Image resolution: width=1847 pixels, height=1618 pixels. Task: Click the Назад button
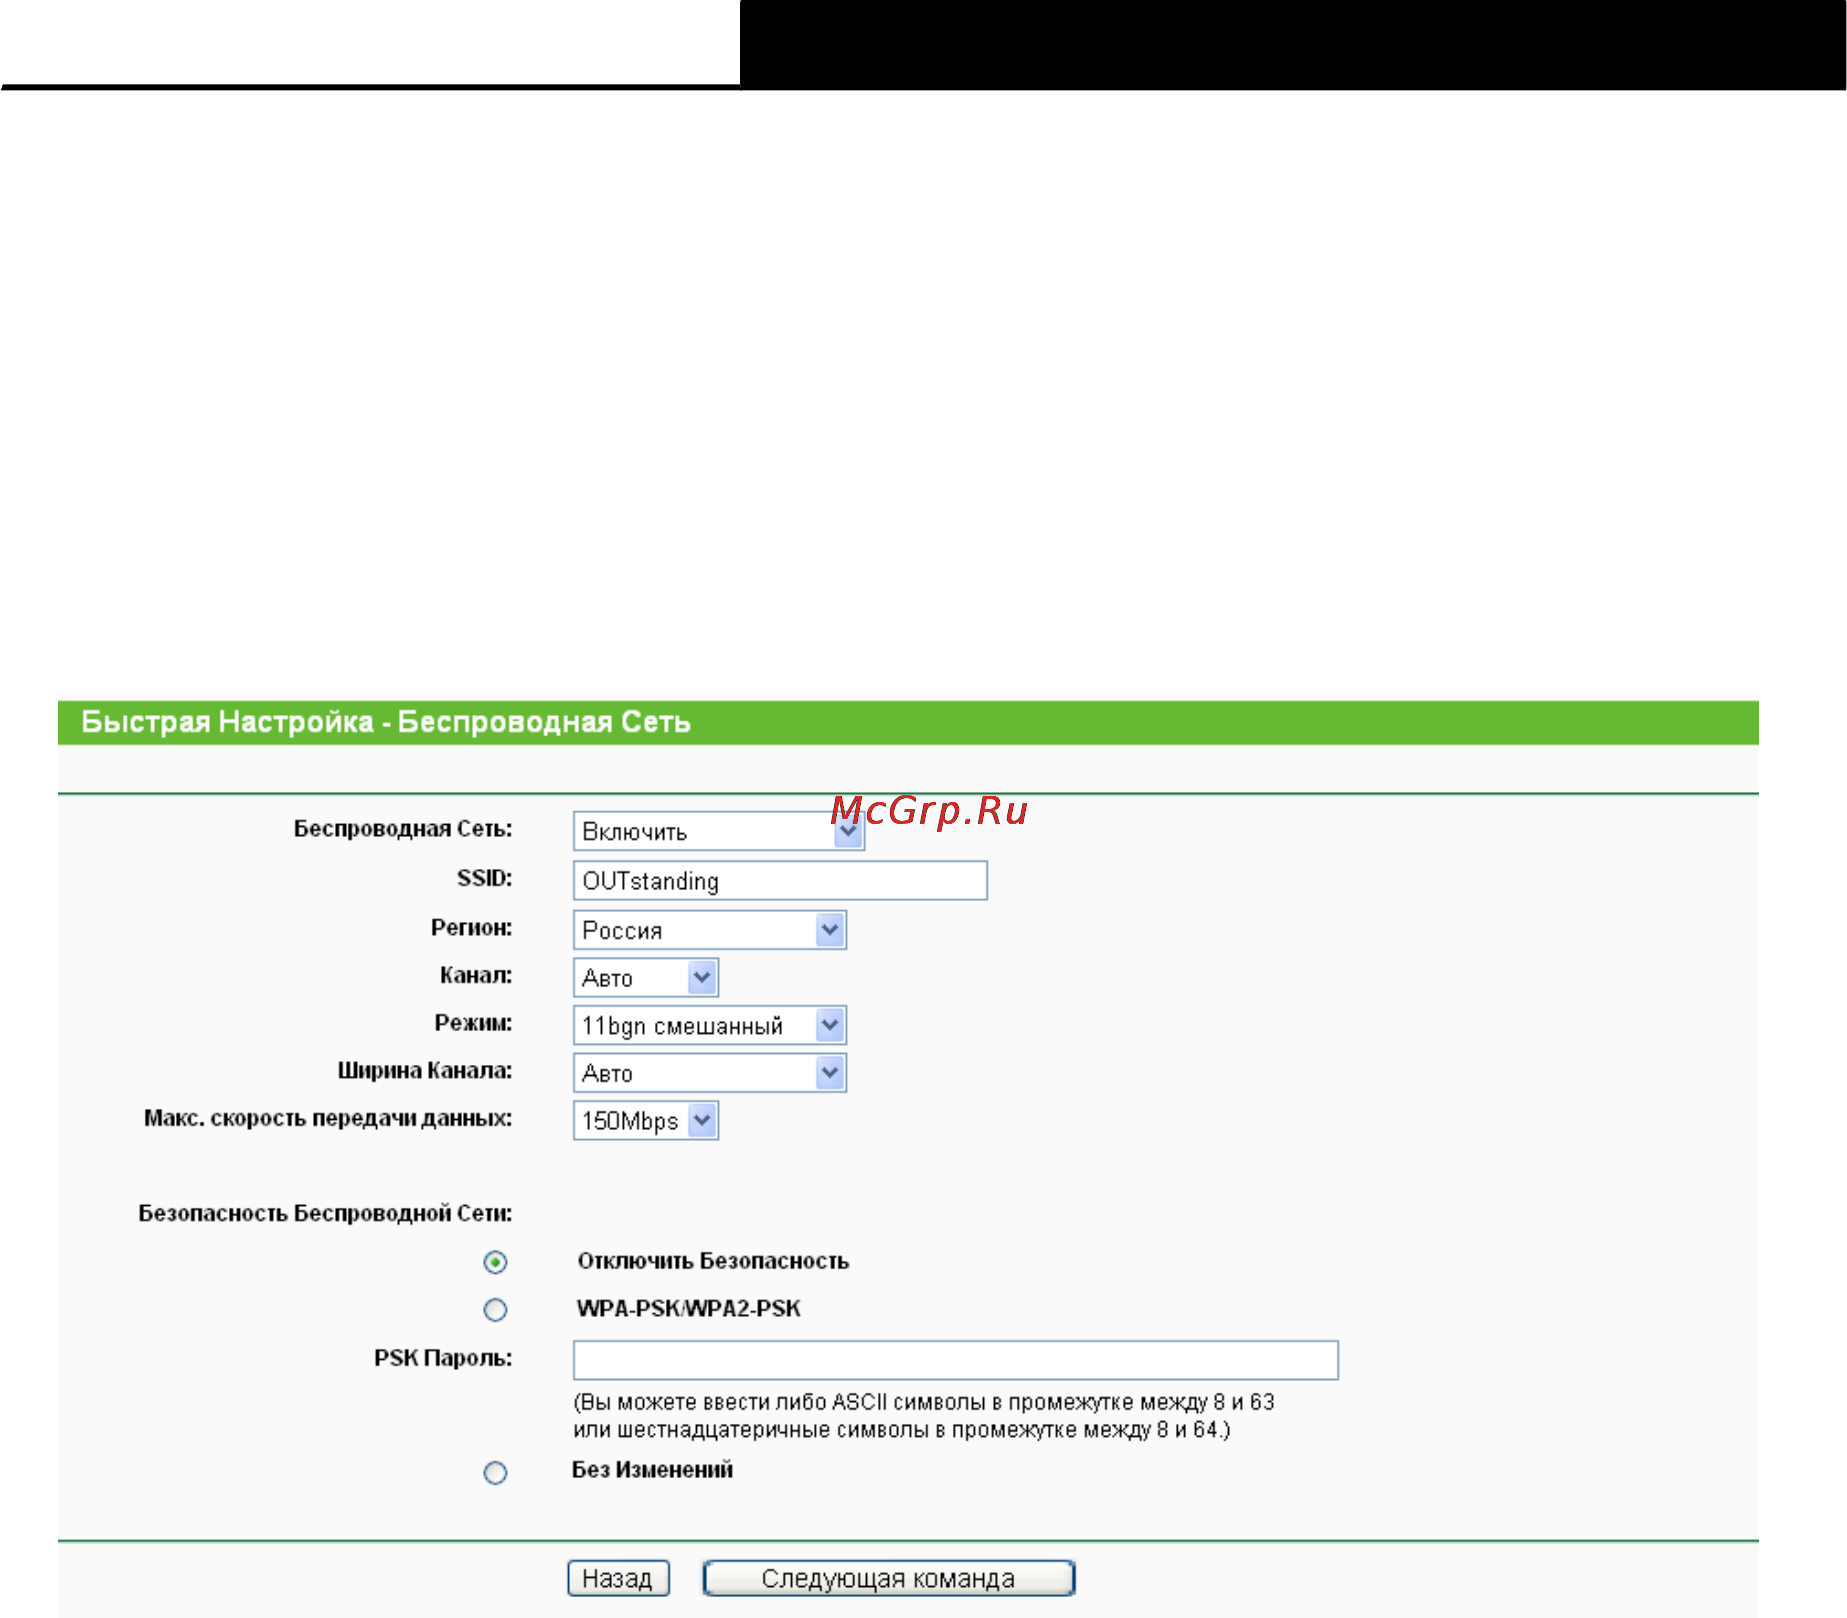[x=618, y=1578]
